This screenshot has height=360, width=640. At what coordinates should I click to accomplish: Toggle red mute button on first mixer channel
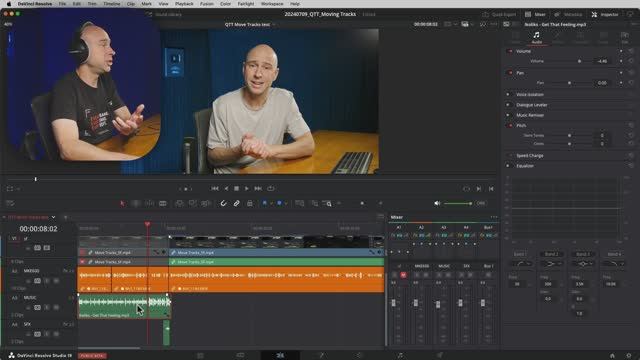pos(403,275)
